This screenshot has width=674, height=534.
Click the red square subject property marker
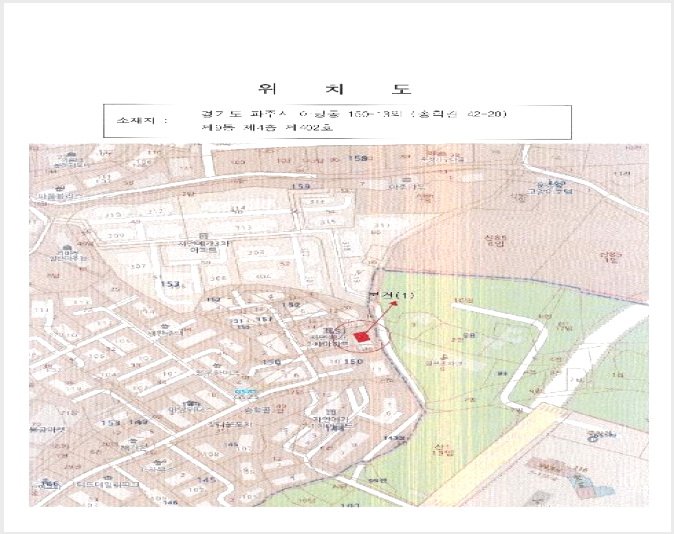tap(362, 337)
